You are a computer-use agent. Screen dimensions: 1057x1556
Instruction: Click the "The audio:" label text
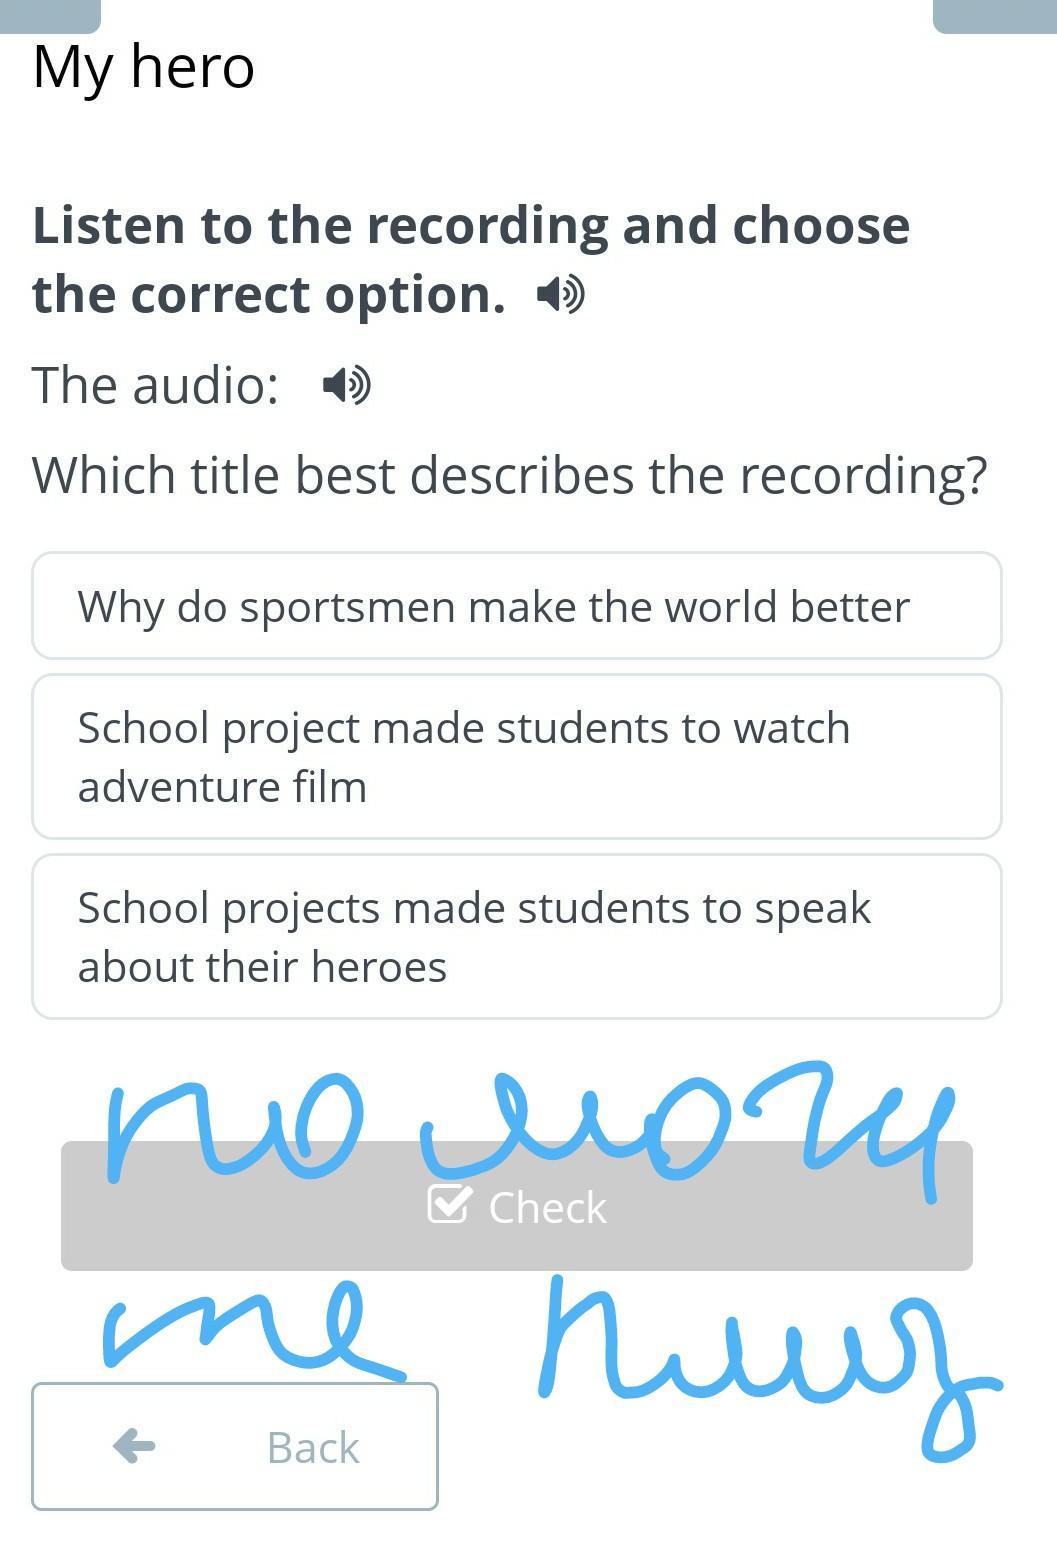pos(155,385)
